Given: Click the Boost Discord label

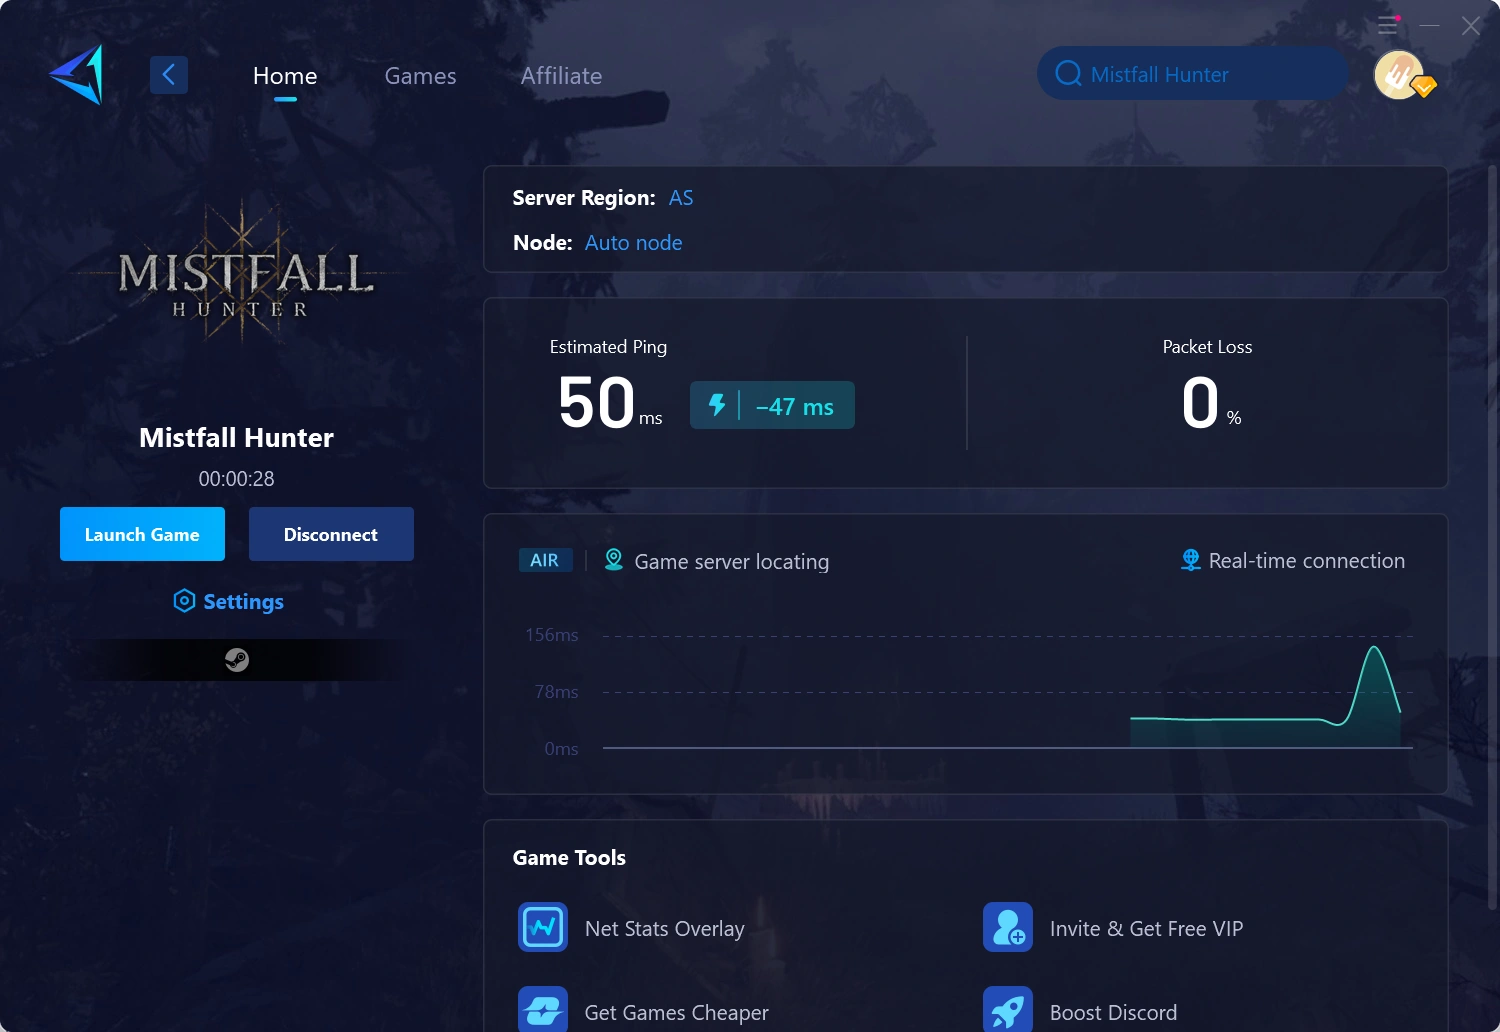Looking at the screenshot, I should [x=1113, y=1013].
